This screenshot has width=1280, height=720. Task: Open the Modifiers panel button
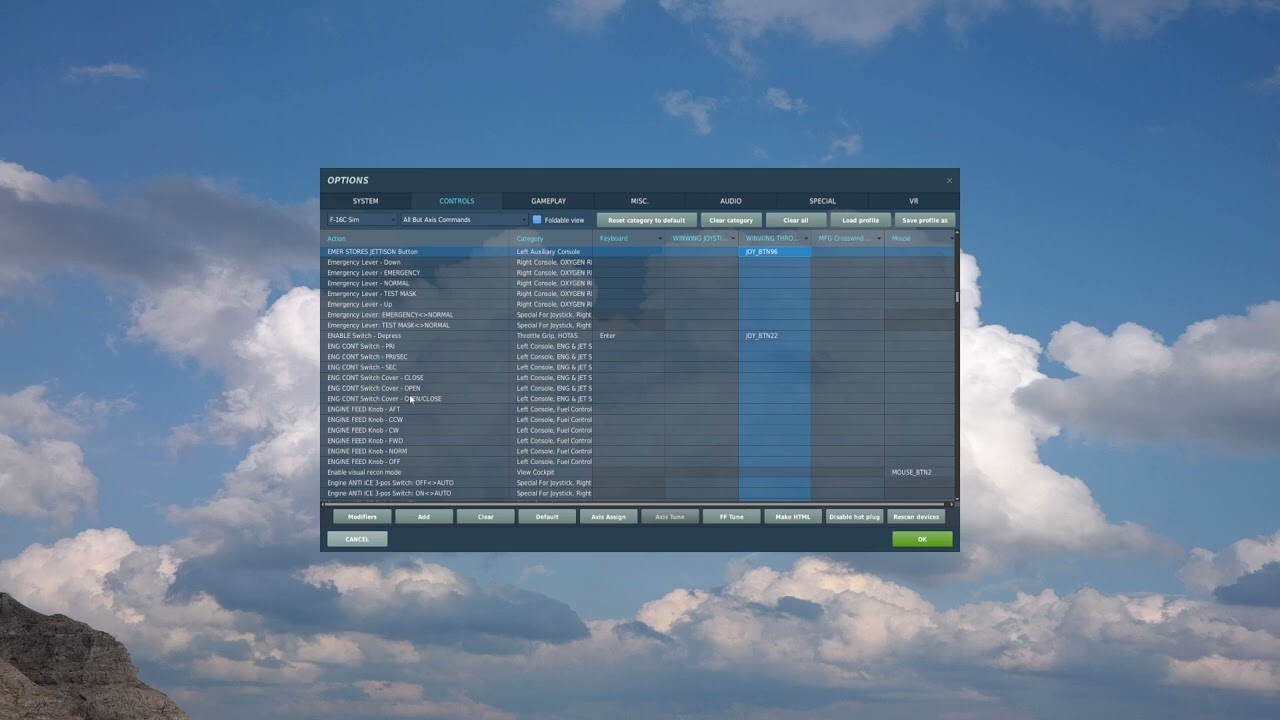362,517
